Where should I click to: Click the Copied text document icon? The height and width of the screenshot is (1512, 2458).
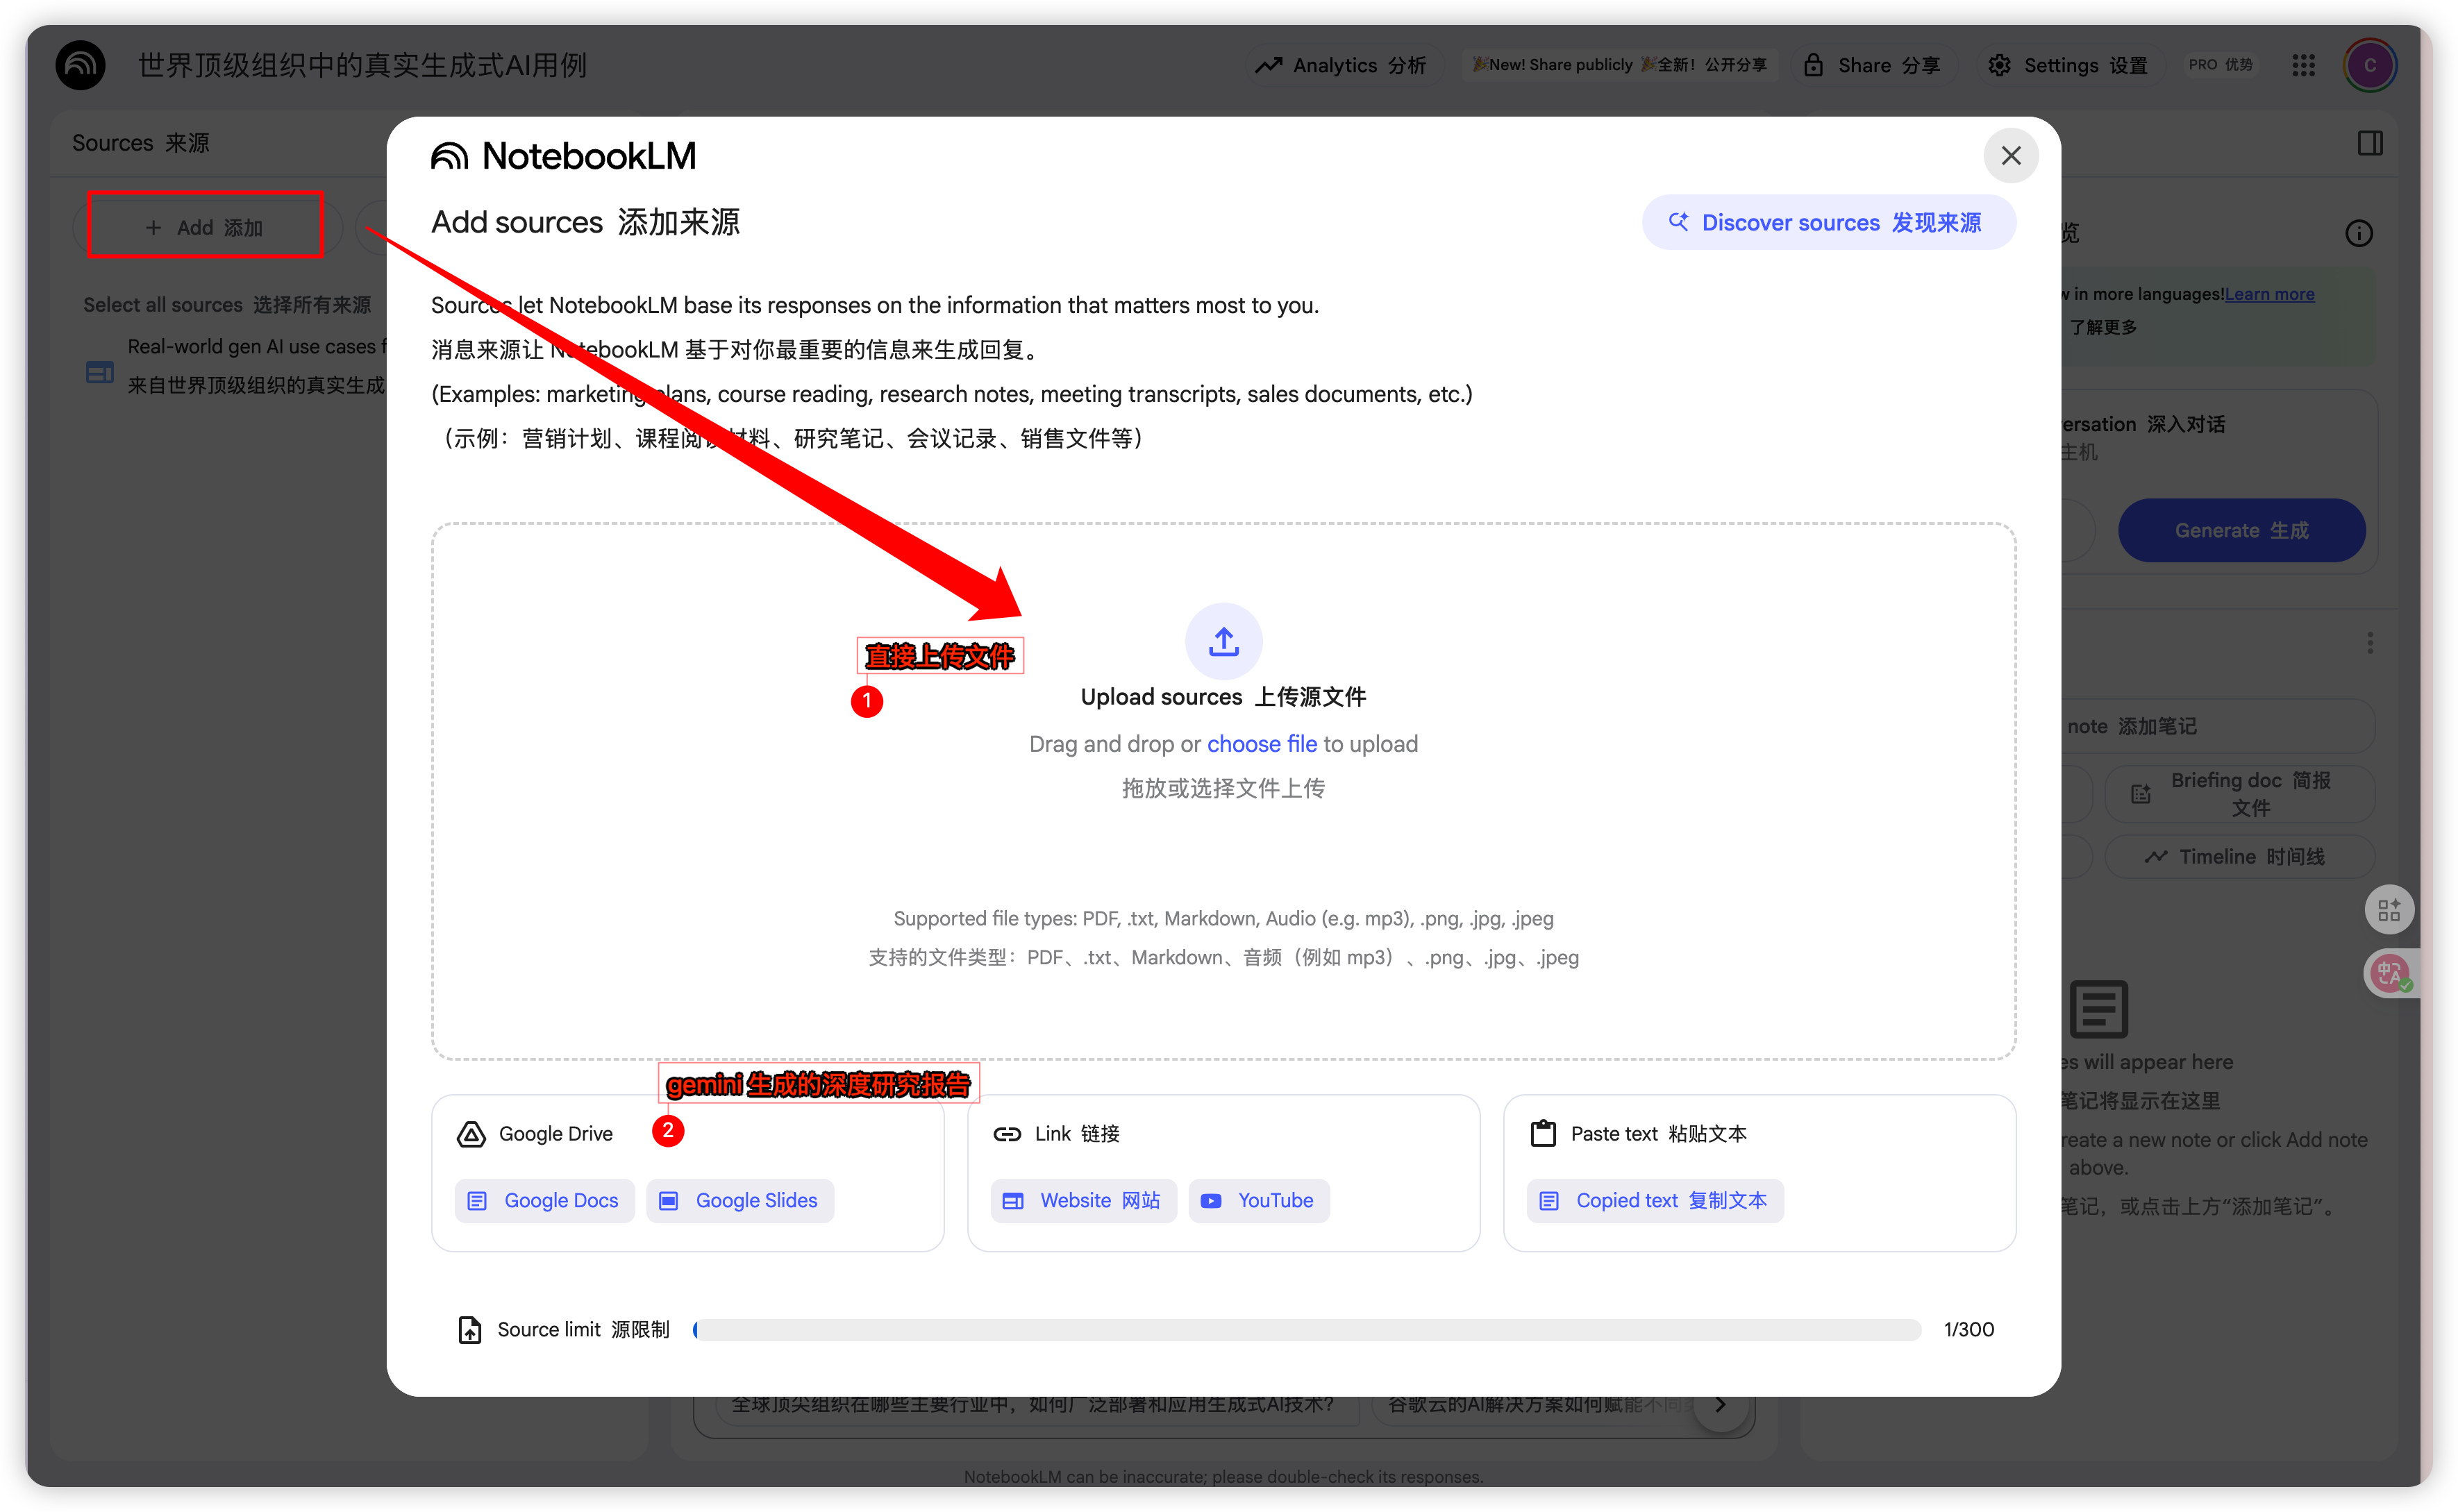[1549, 1201]
